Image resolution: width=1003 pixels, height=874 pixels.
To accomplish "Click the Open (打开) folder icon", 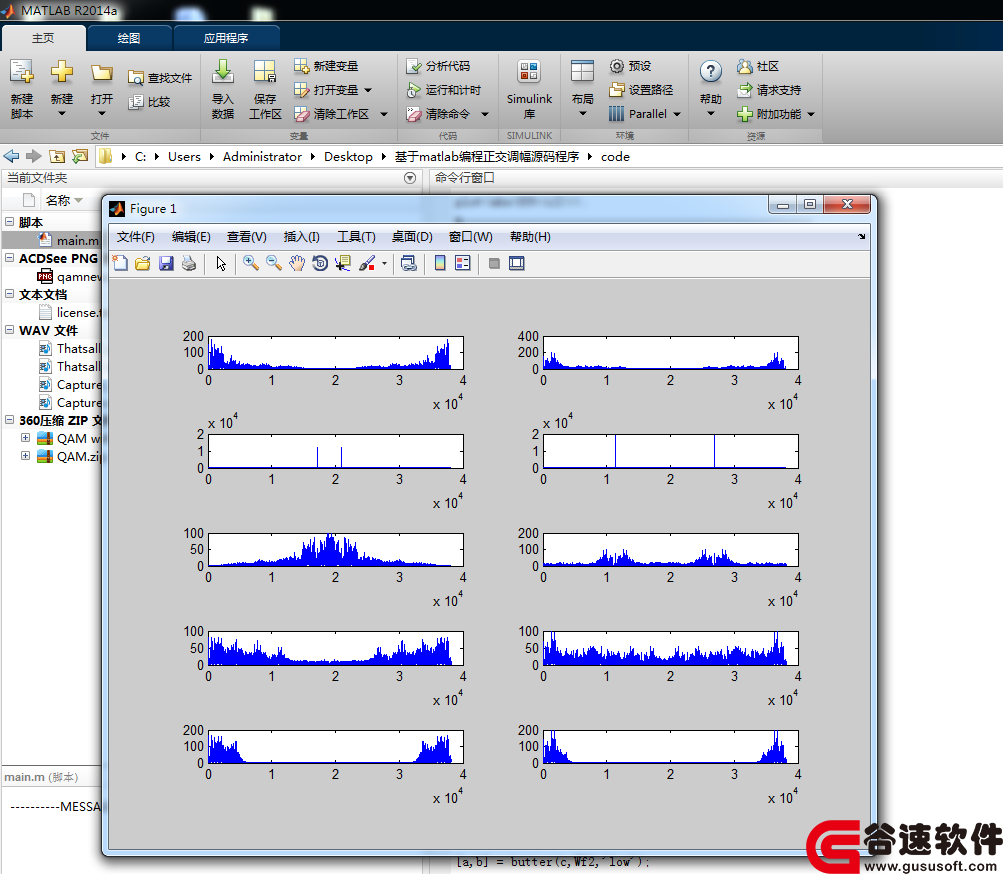I will click(x=101, y=72).
